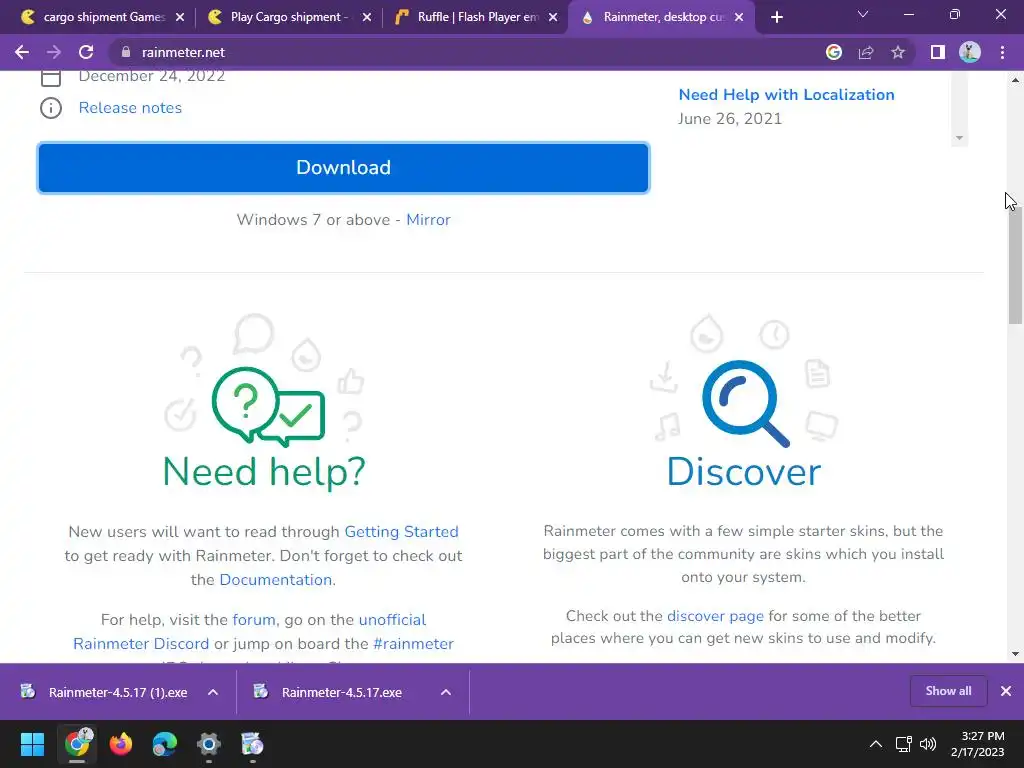Close the Ruffle Flash Player tab

coord(553,18)
